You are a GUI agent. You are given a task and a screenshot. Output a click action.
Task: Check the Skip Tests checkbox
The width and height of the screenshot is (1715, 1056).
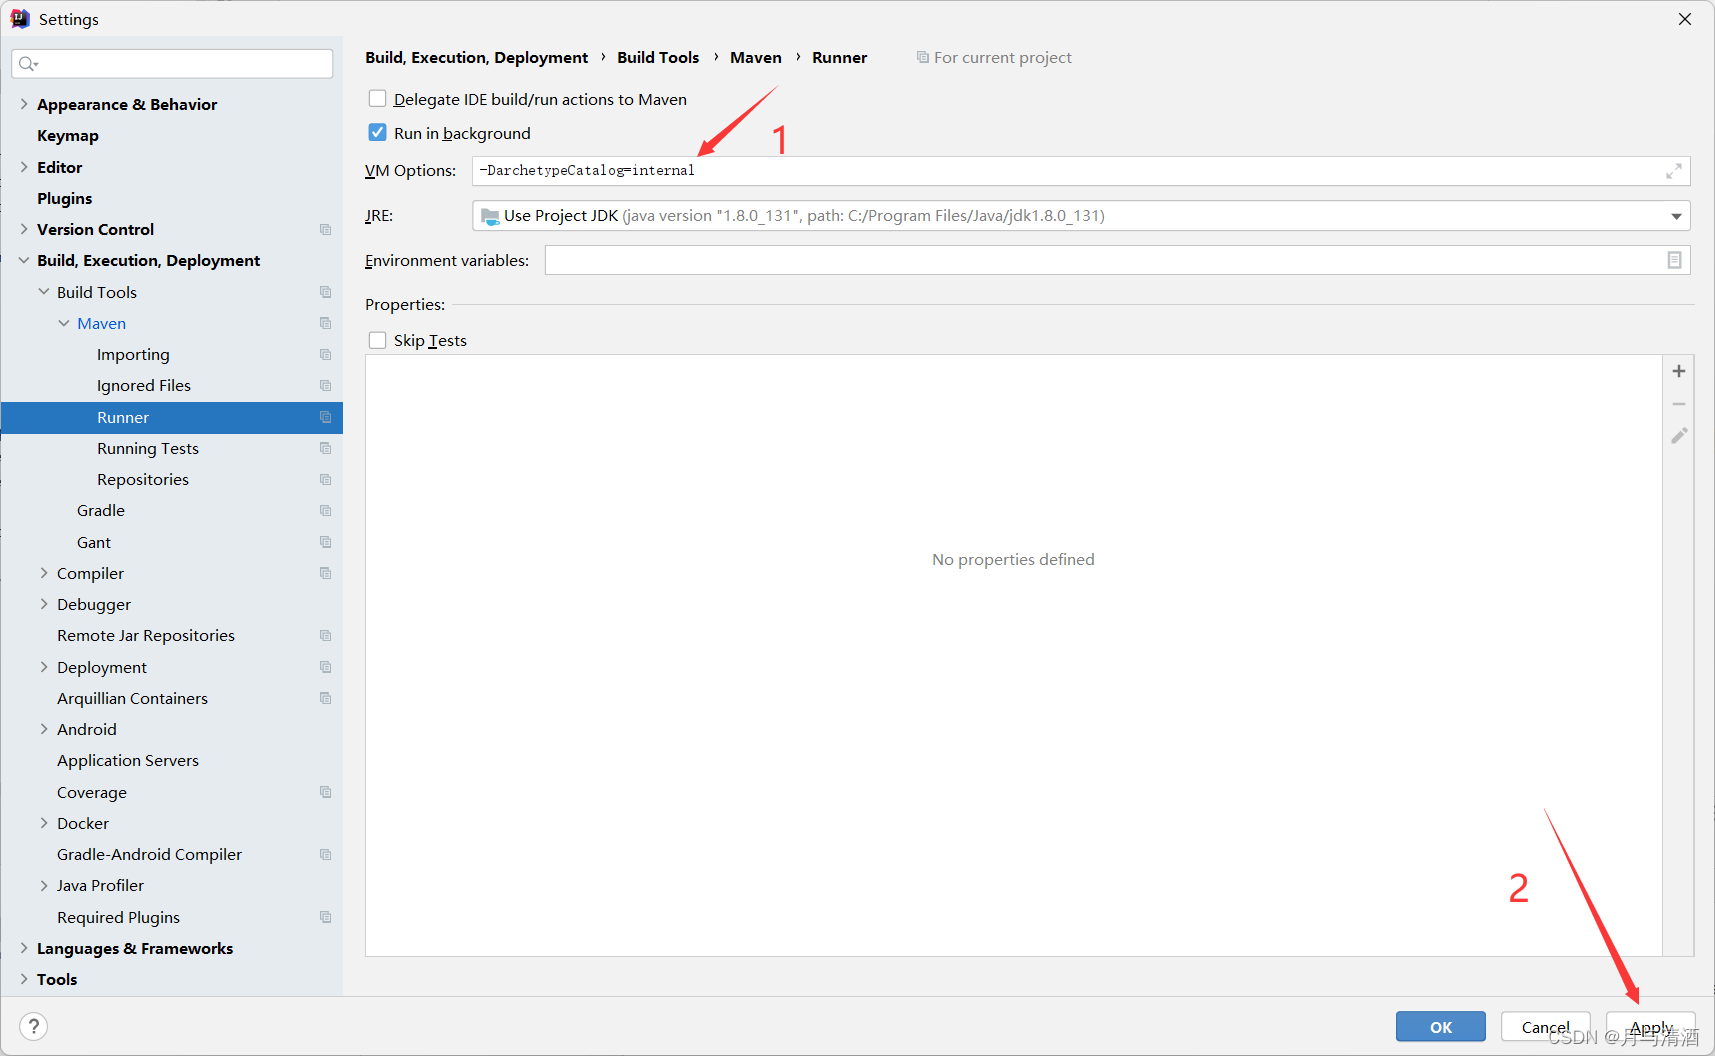pyautogui.click(x=377, y=340)
